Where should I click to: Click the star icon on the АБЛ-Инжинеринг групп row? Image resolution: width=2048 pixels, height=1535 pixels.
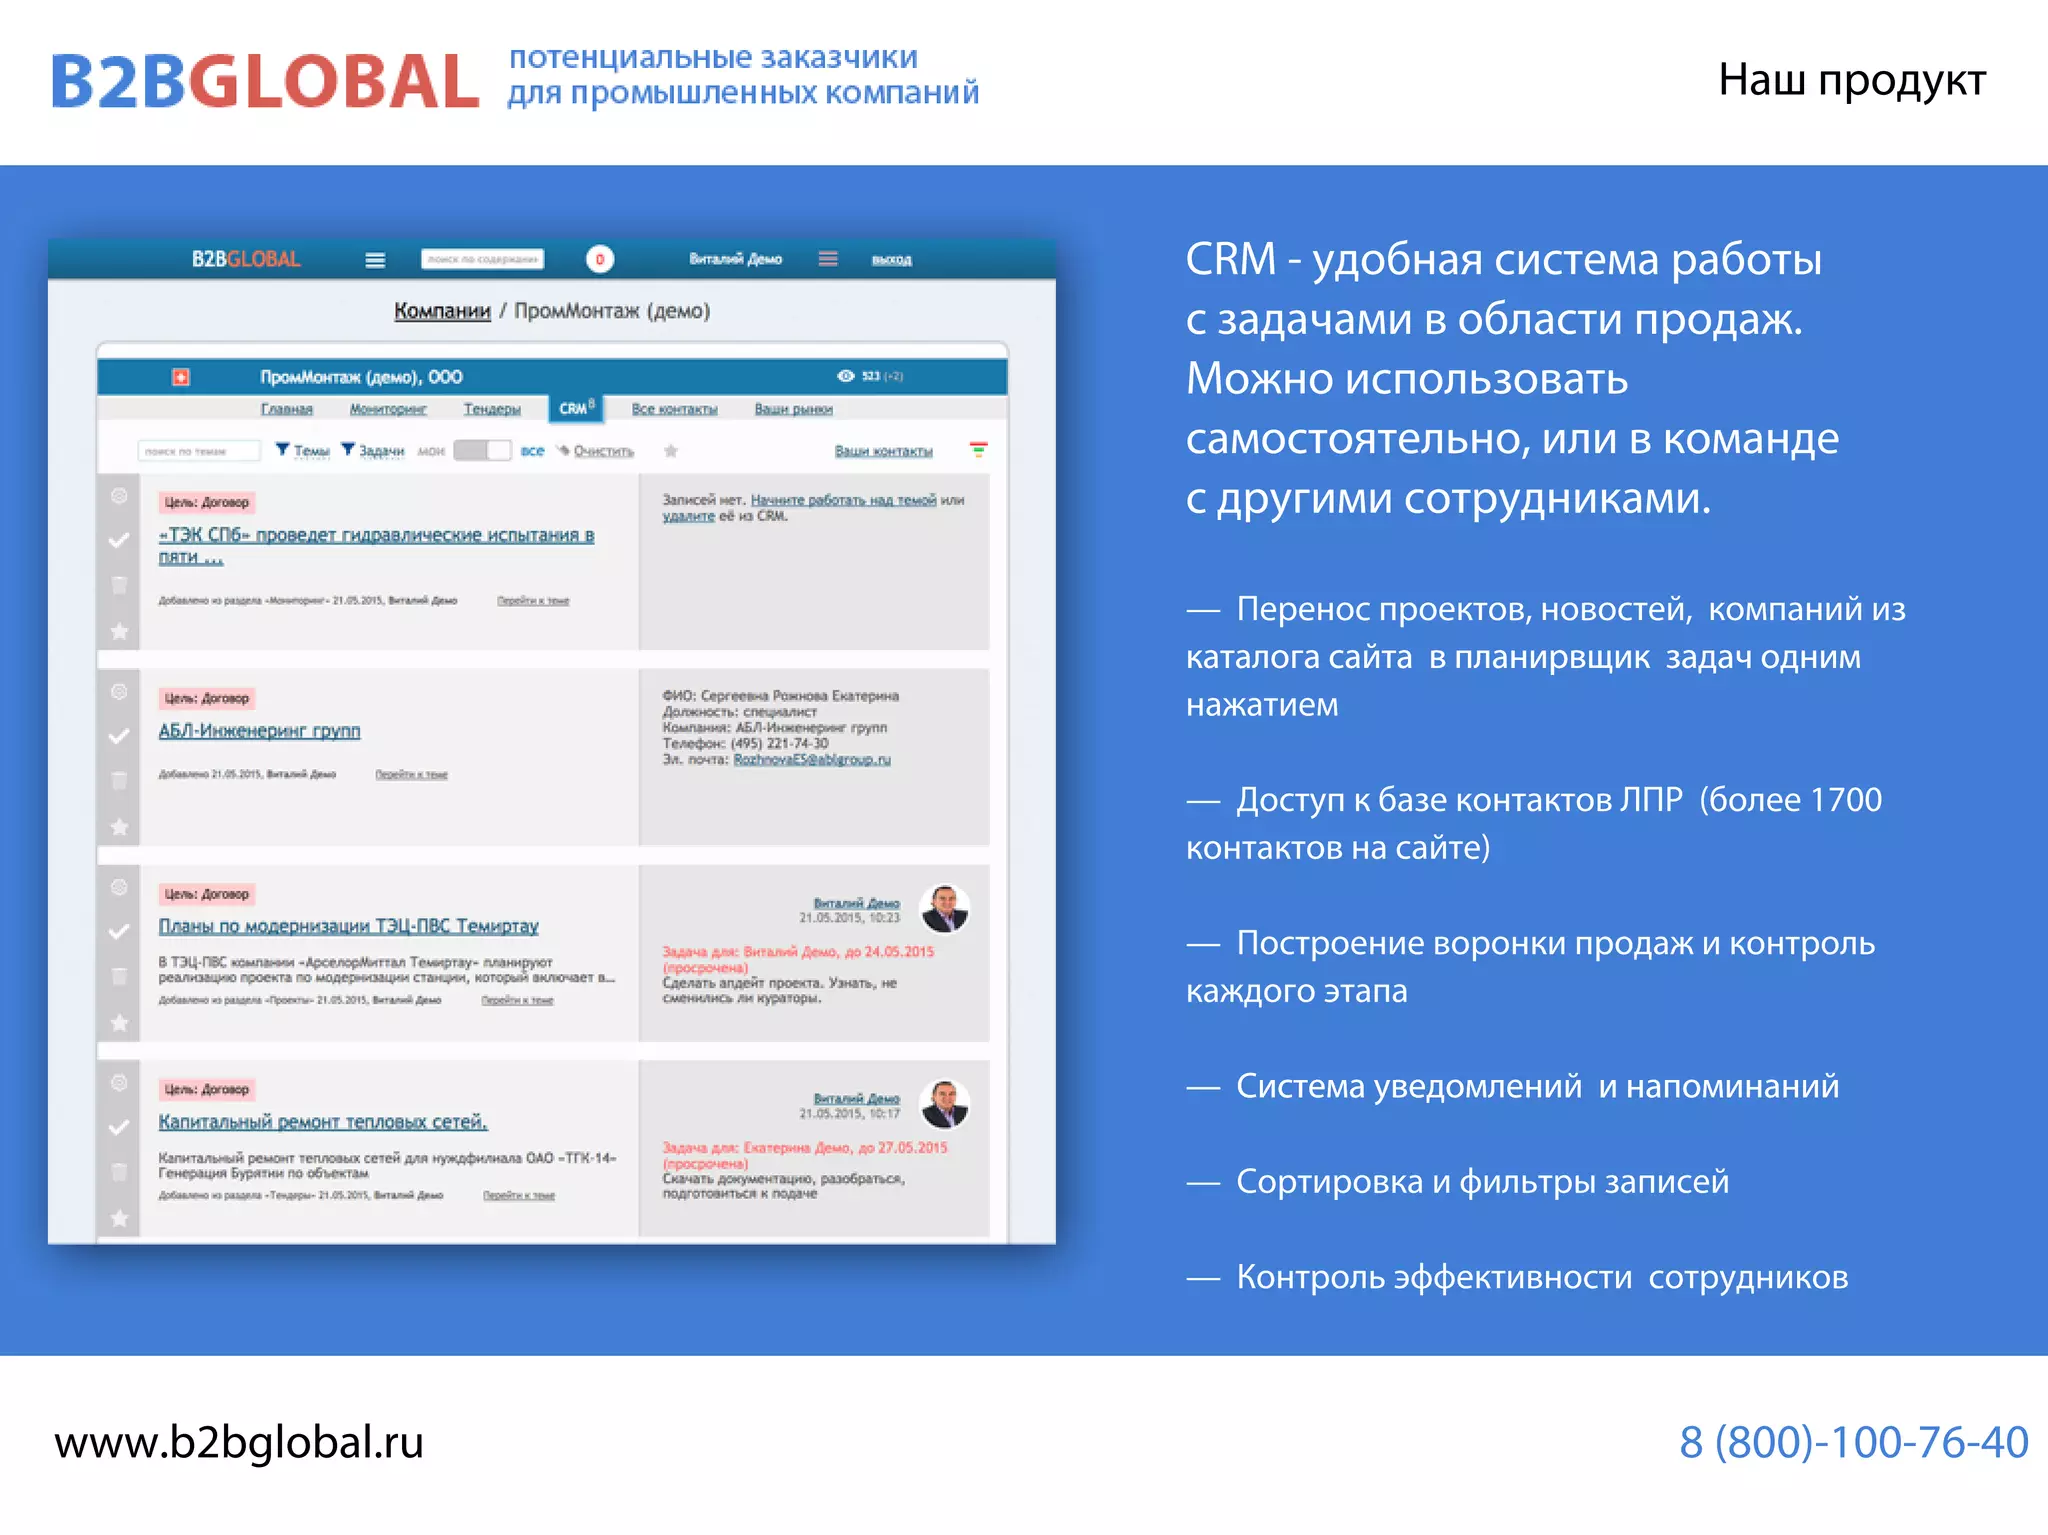click(119, 827)
